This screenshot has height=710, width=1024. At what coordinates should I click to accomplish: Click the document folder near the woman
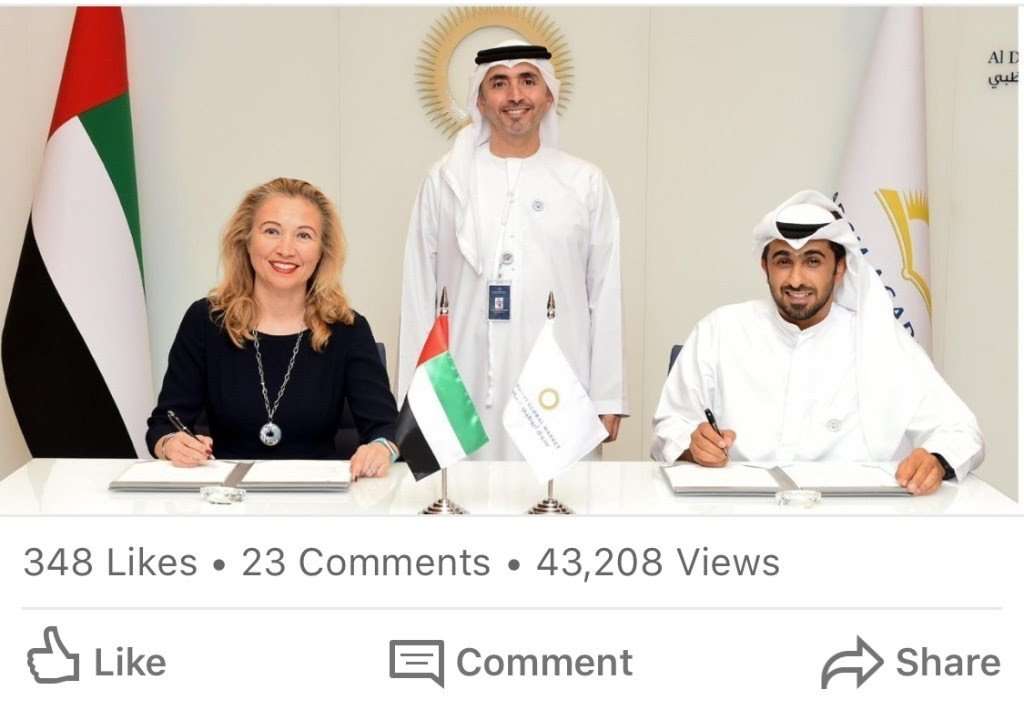232,476
